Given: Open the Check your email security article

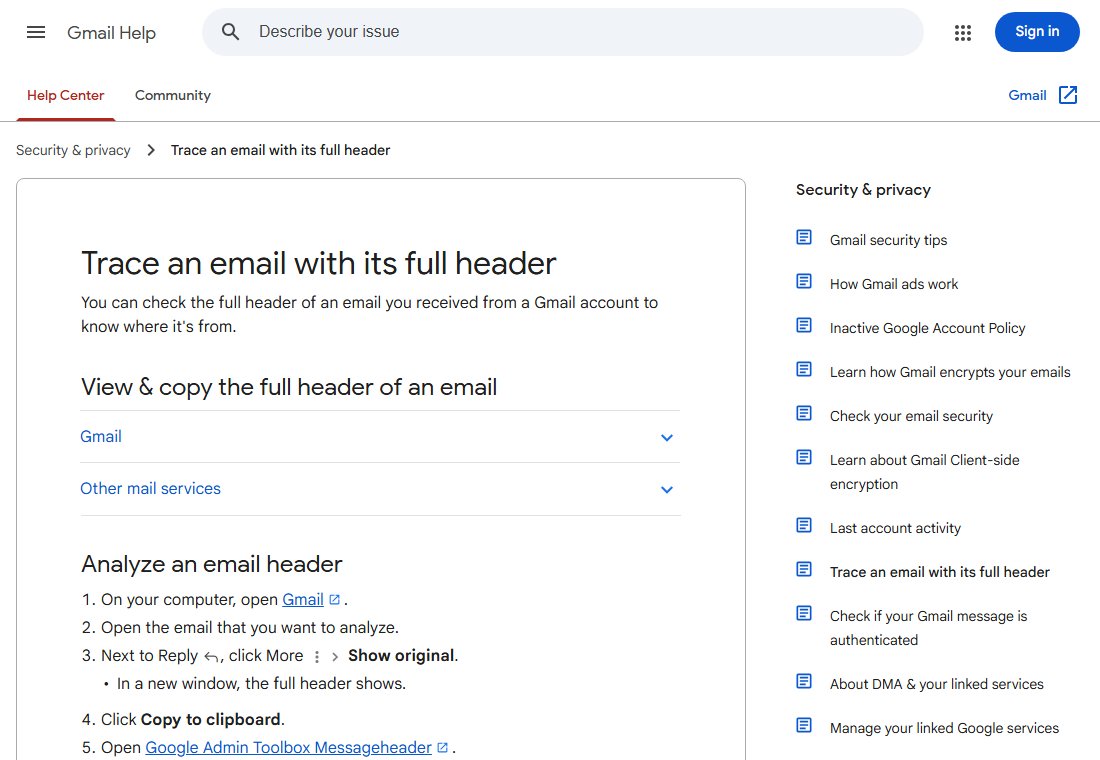Looking at the screenshot, I should (x=911, y=416).
